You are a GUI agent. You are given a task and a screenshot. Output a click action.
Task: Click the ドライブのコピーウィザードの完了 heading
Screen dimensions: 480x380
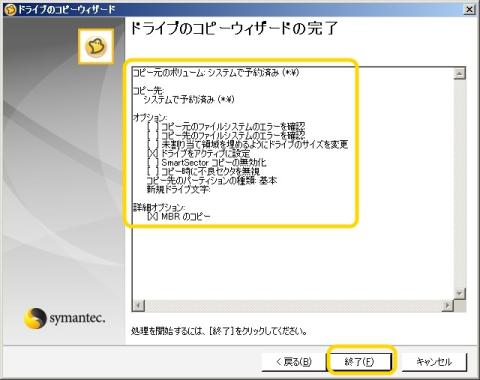pyautogui.click(x=234, y=28)
